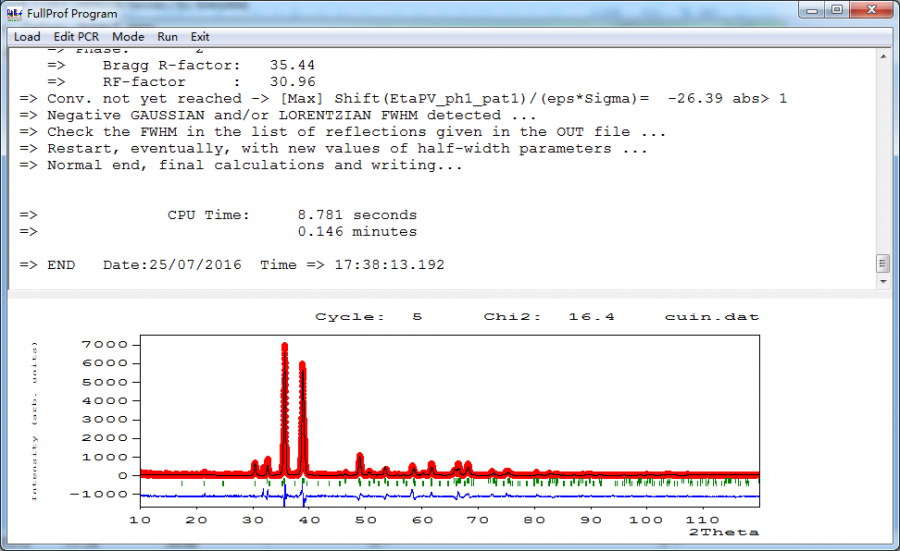Open the Run menu

[x=168, y=37]
